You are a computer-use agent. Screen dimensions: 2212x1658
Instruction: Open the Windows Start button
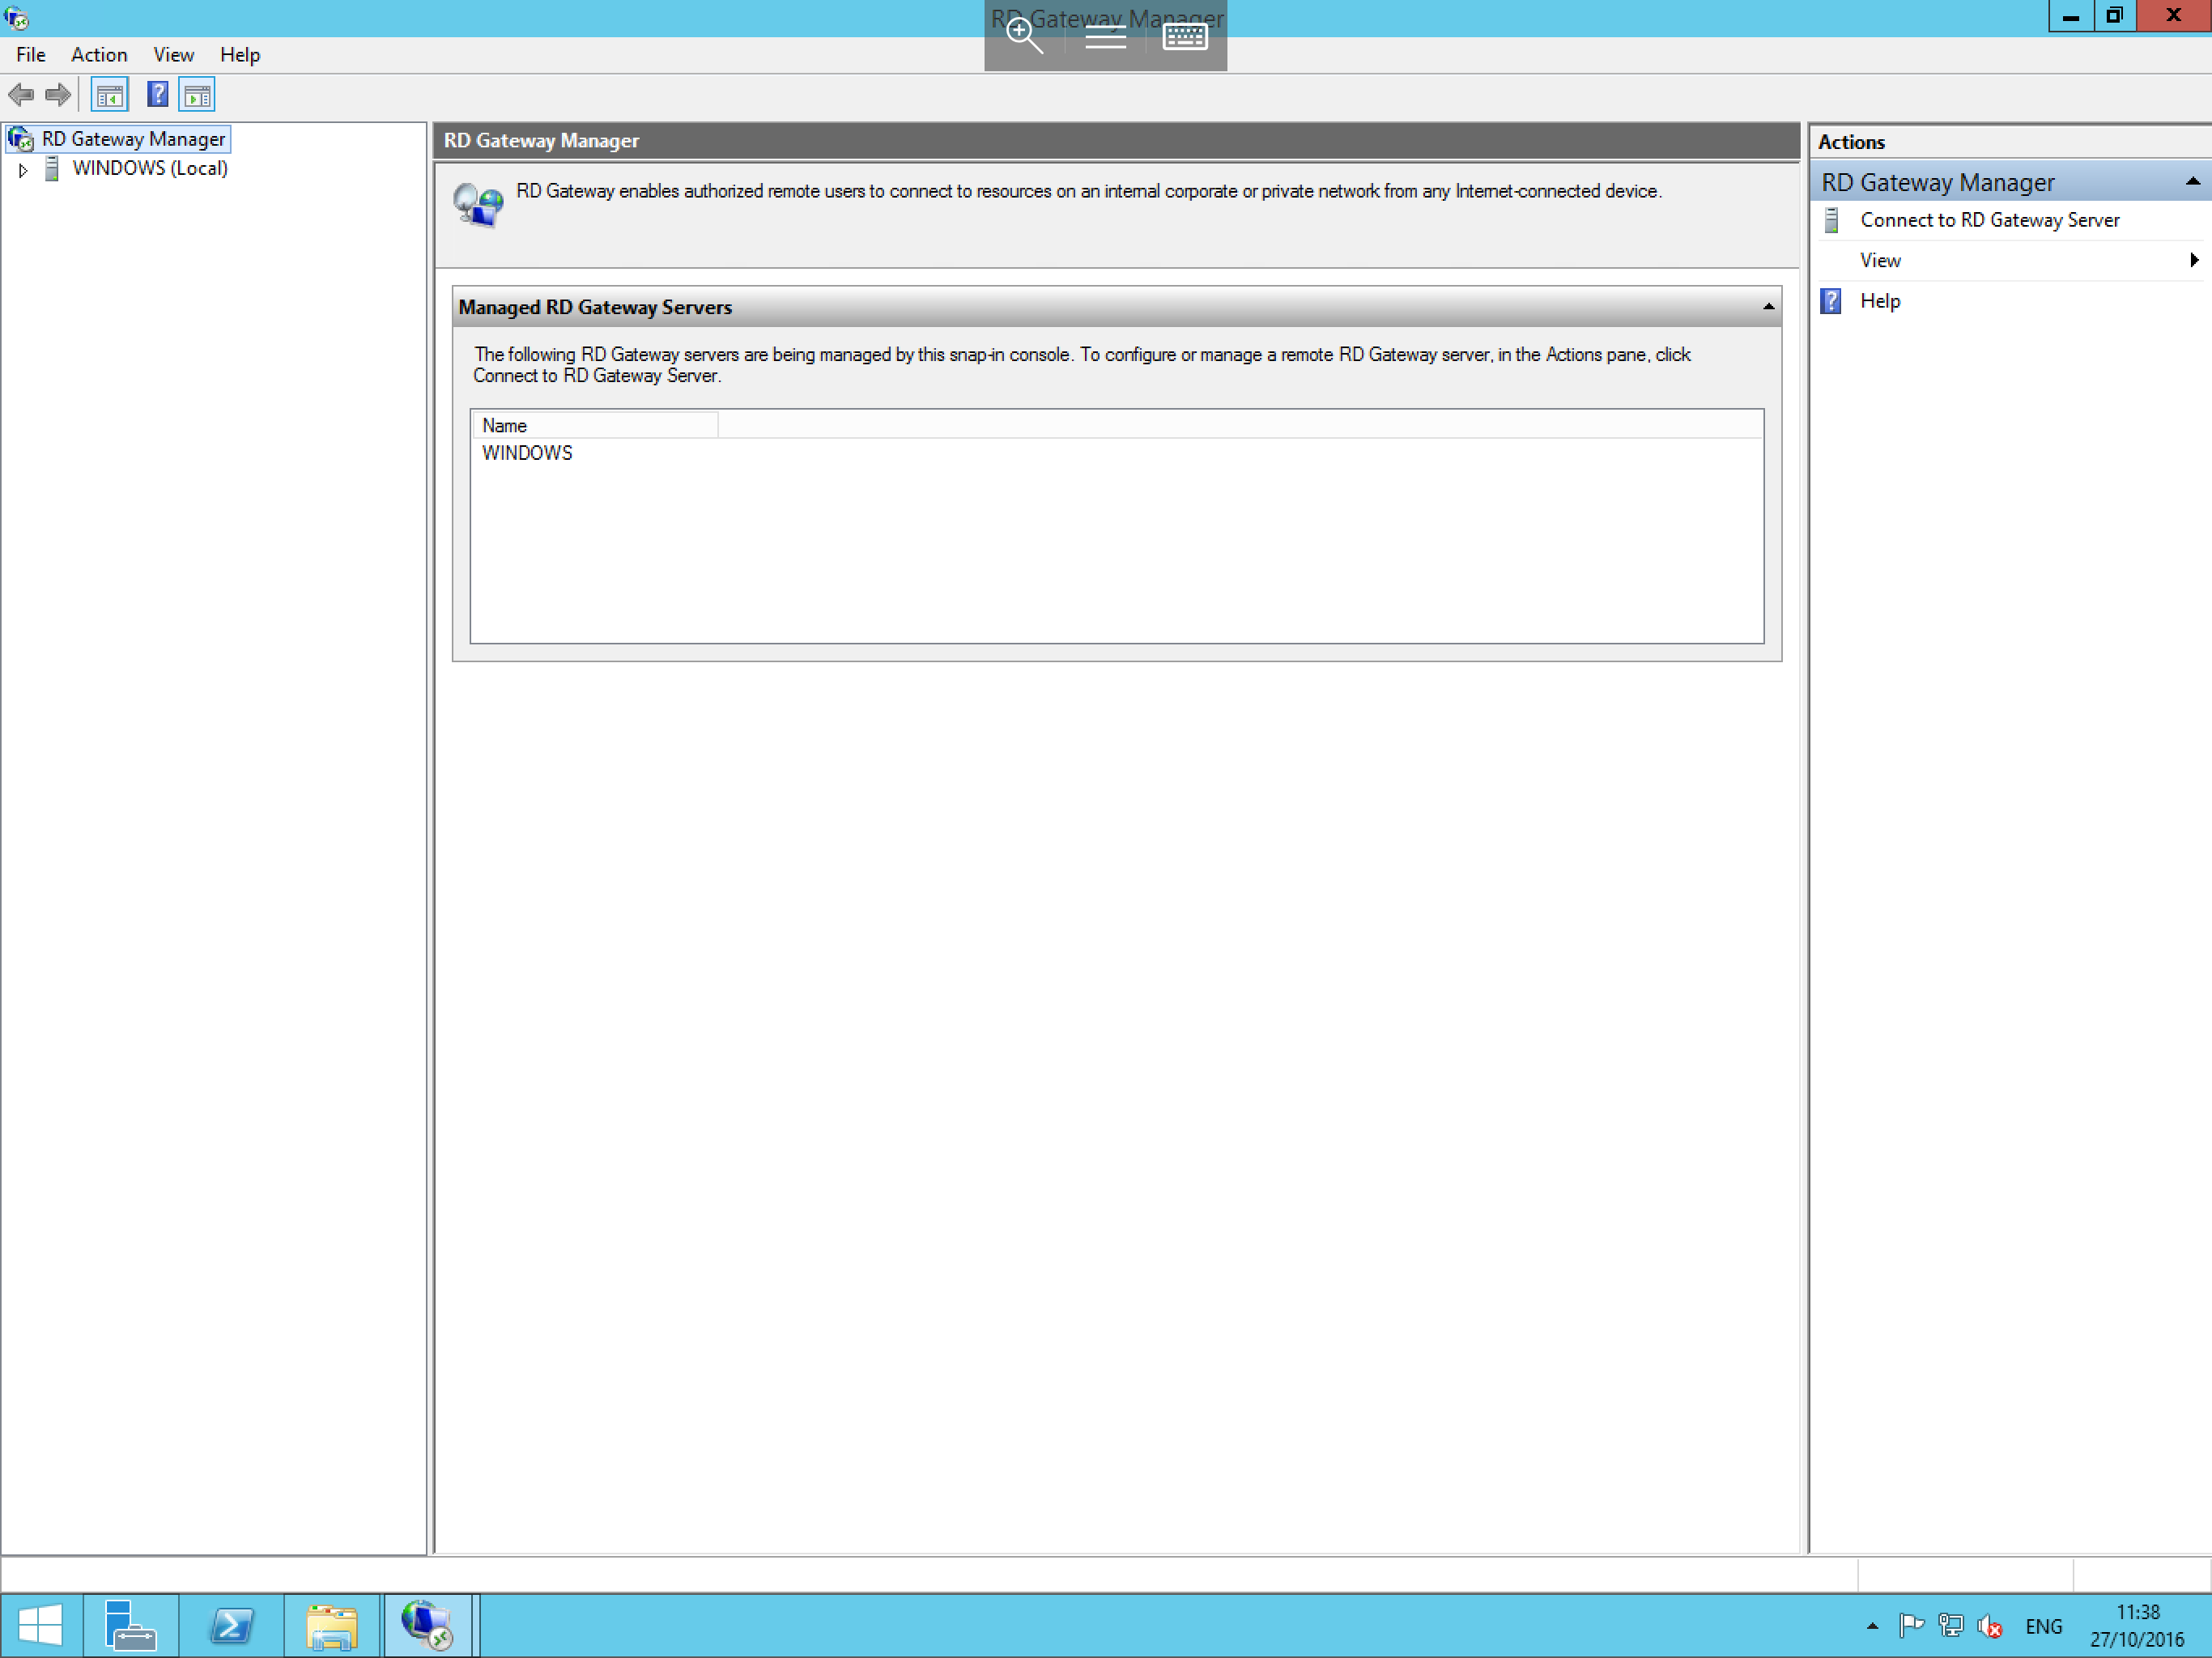pos(41,1625)
